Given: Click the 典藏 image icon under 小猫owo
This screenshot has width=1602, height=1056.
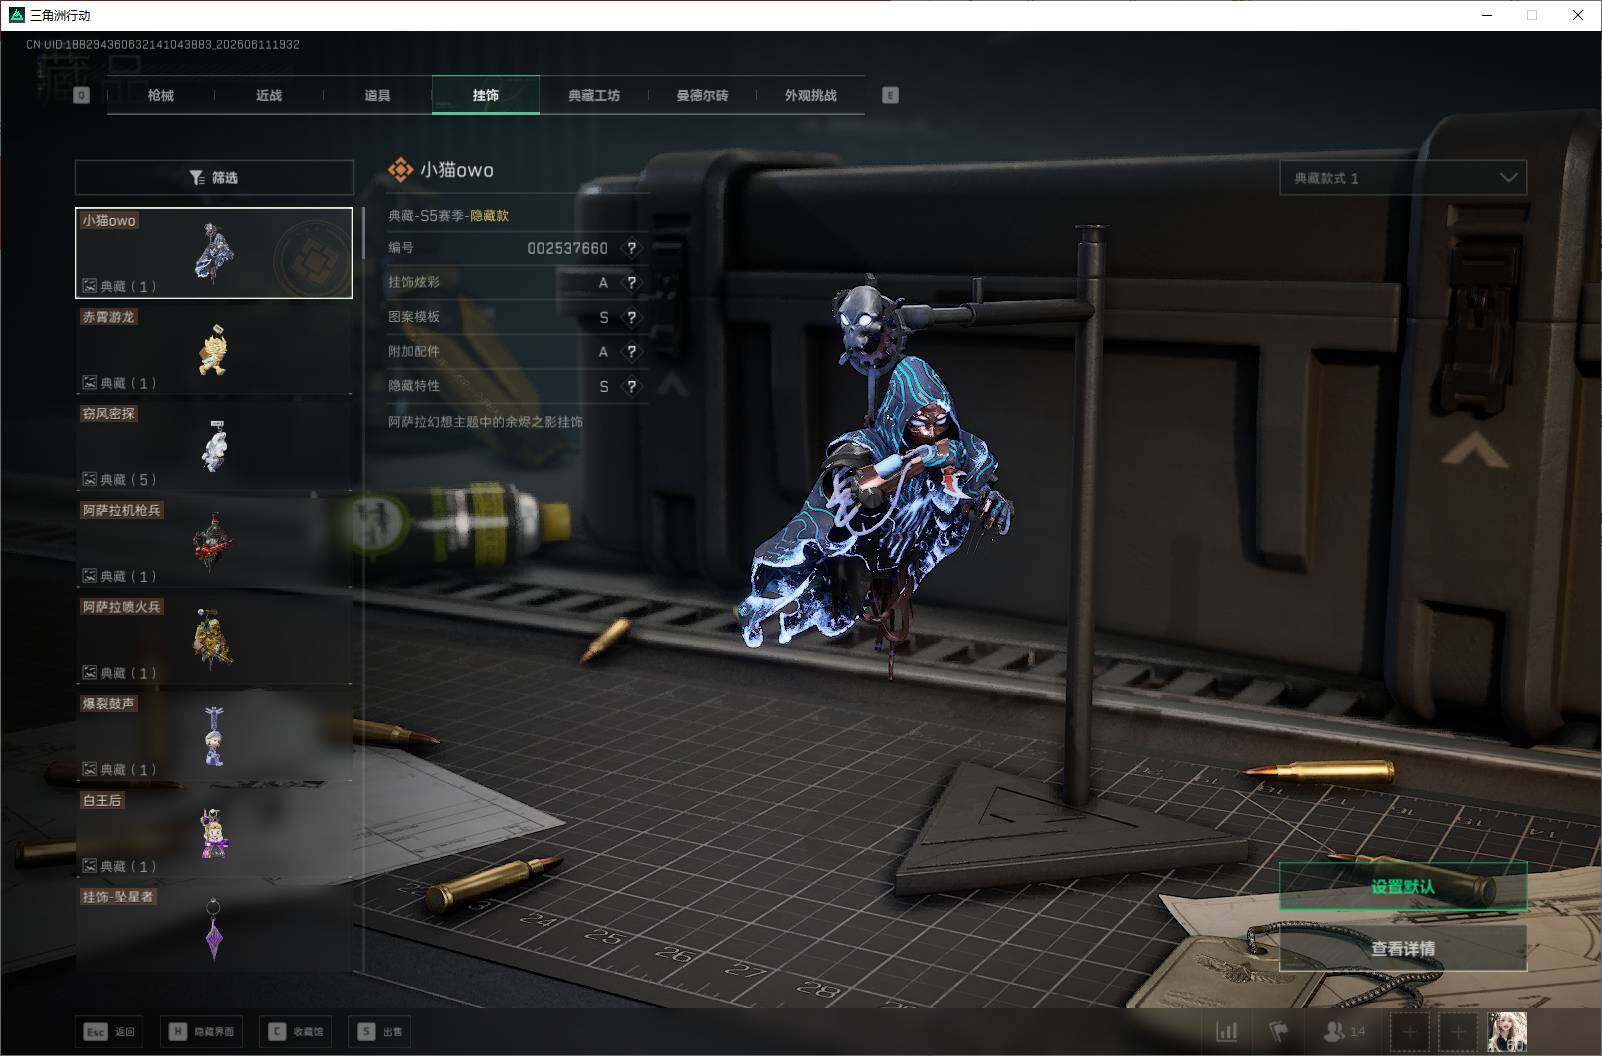Looking at the screenshot, I should (x=89, y=286).
